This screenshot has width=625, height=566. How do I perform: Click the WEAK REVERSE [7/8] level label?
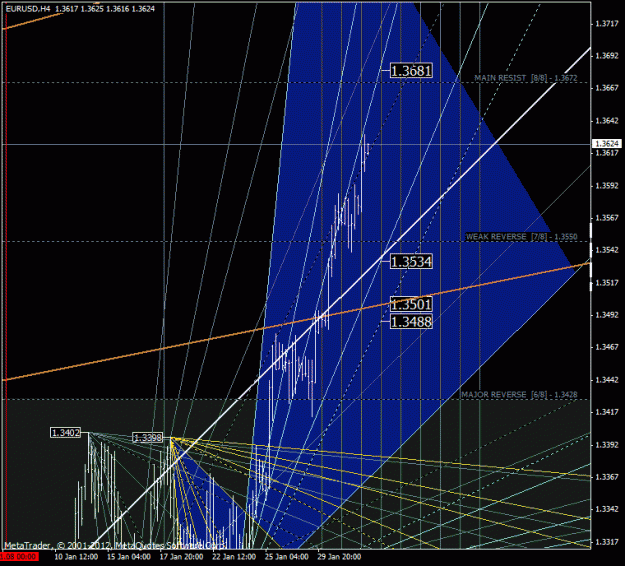pyautogui.click(x=521, y=237)
